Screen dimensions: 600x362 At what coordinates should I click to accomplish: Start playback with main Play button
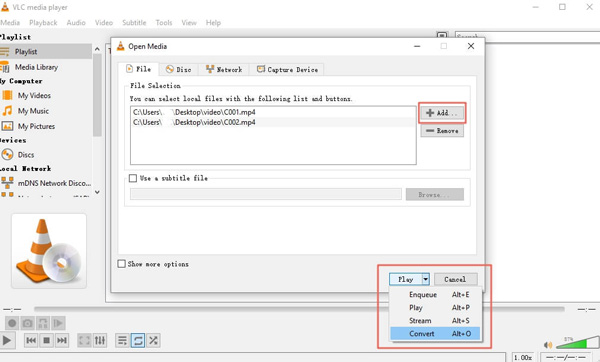click(7, 340)
